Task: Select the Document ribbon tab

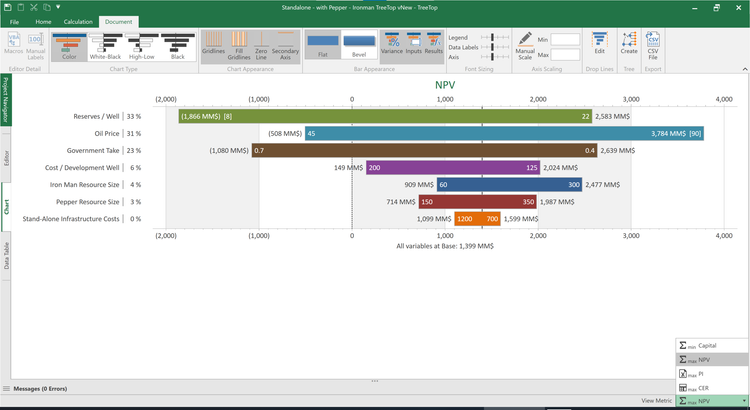Action: tap(119, 22)
